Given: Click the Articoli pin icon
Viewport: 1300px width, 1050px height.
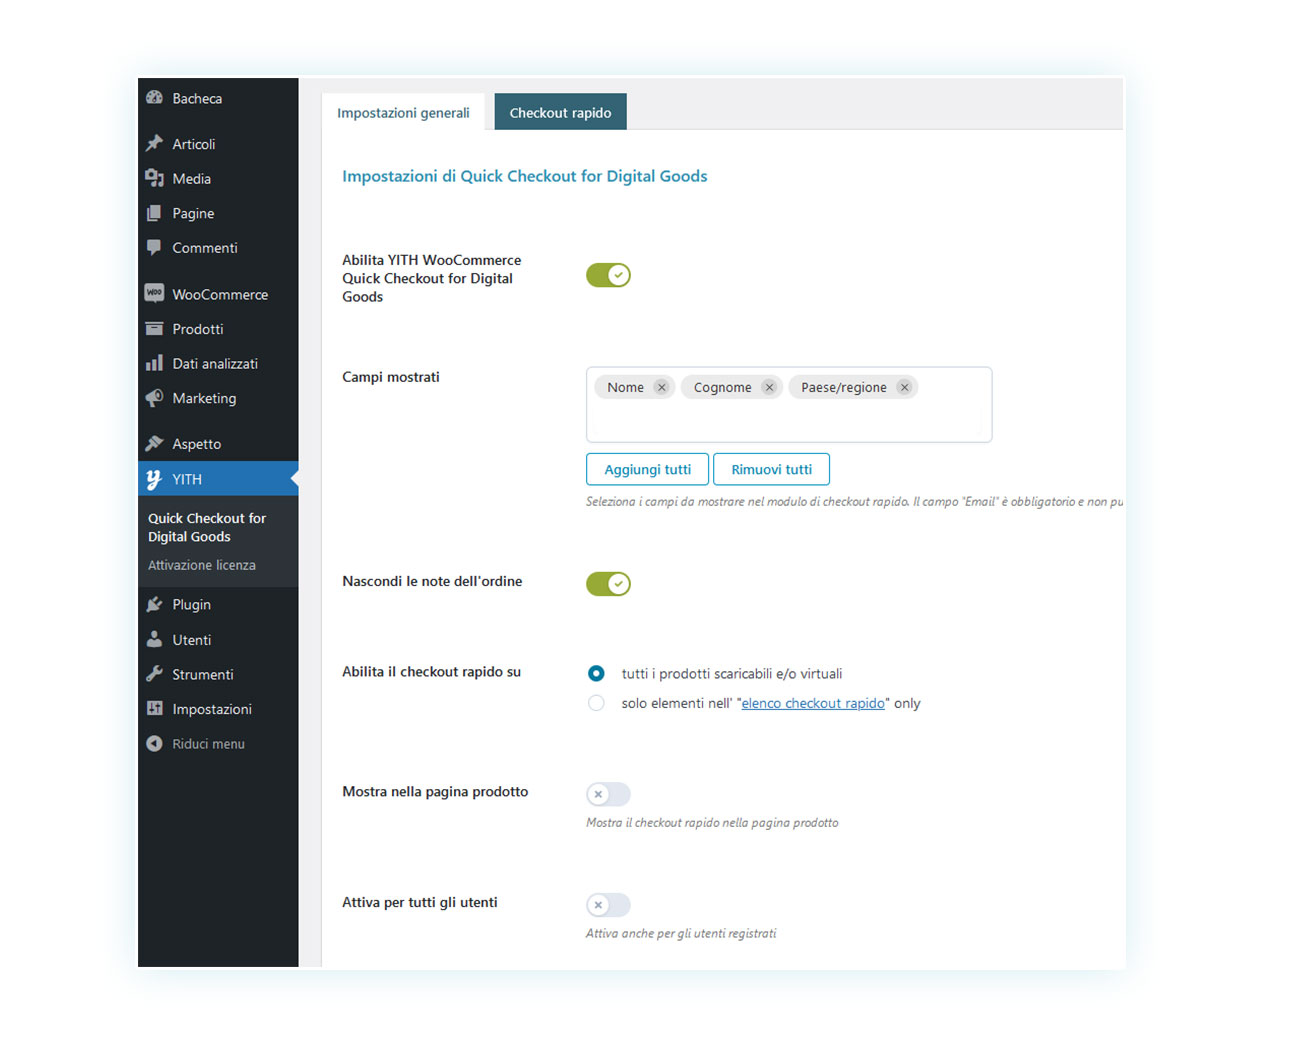Looking at the screenshot, I should pyautogui.click(x=154, y=144).
